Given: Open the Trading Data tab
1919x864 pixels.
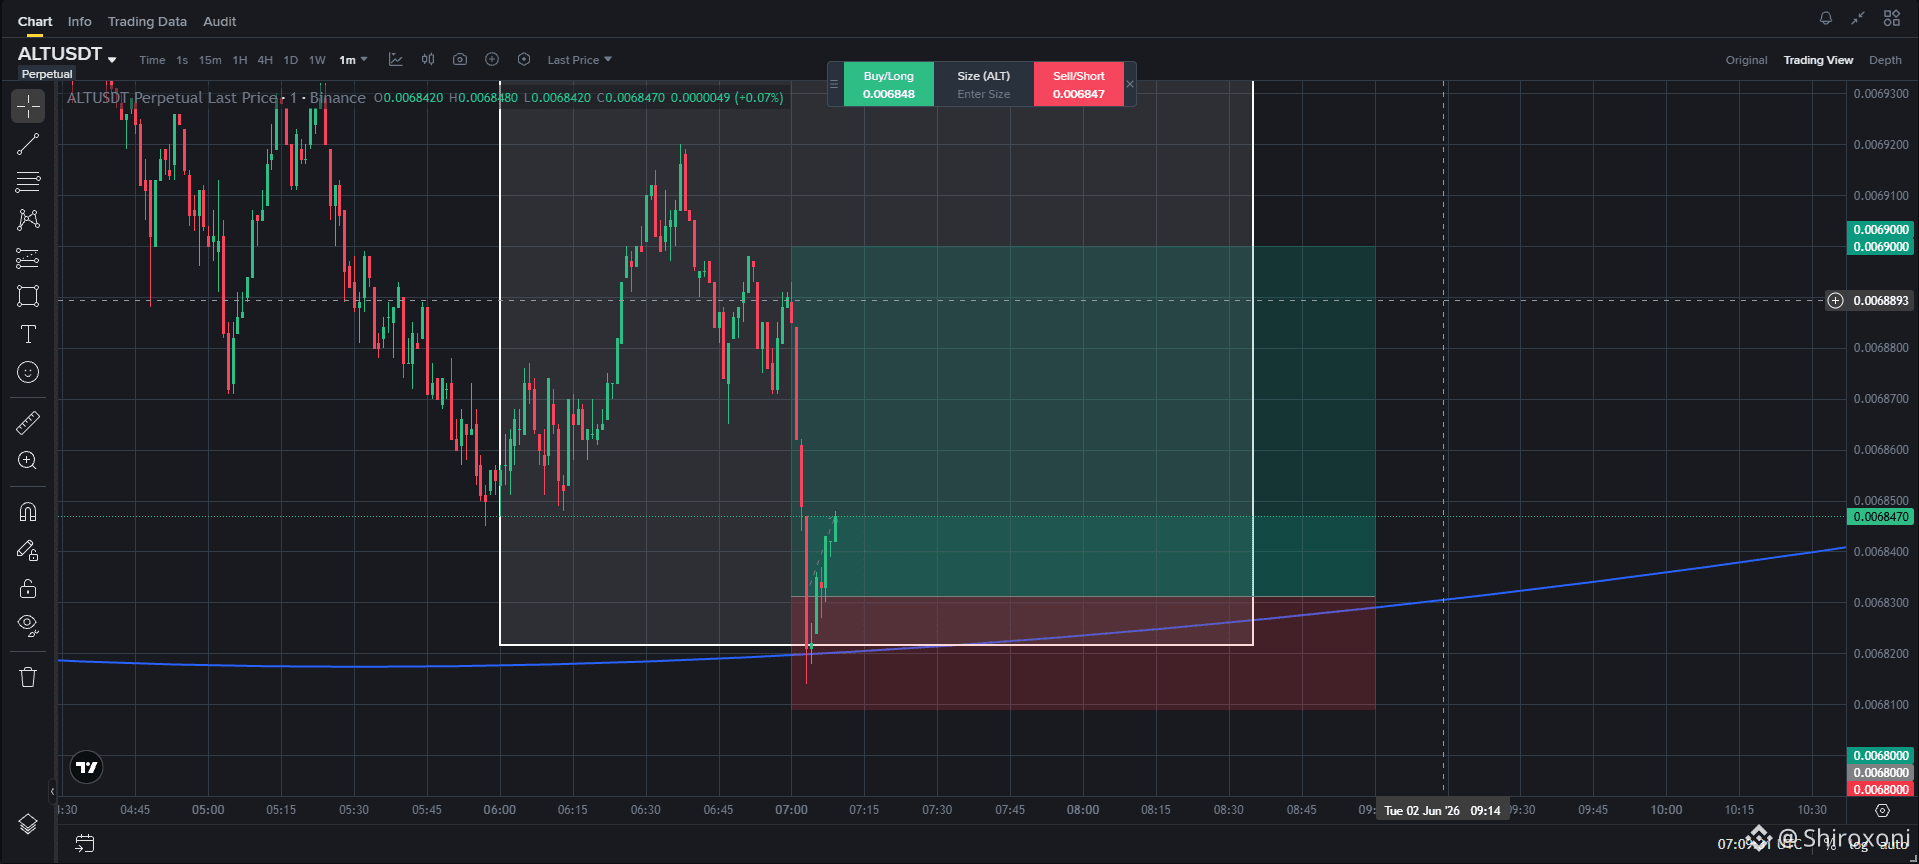Looking at the screenshot, I should [x=147, y=21].
